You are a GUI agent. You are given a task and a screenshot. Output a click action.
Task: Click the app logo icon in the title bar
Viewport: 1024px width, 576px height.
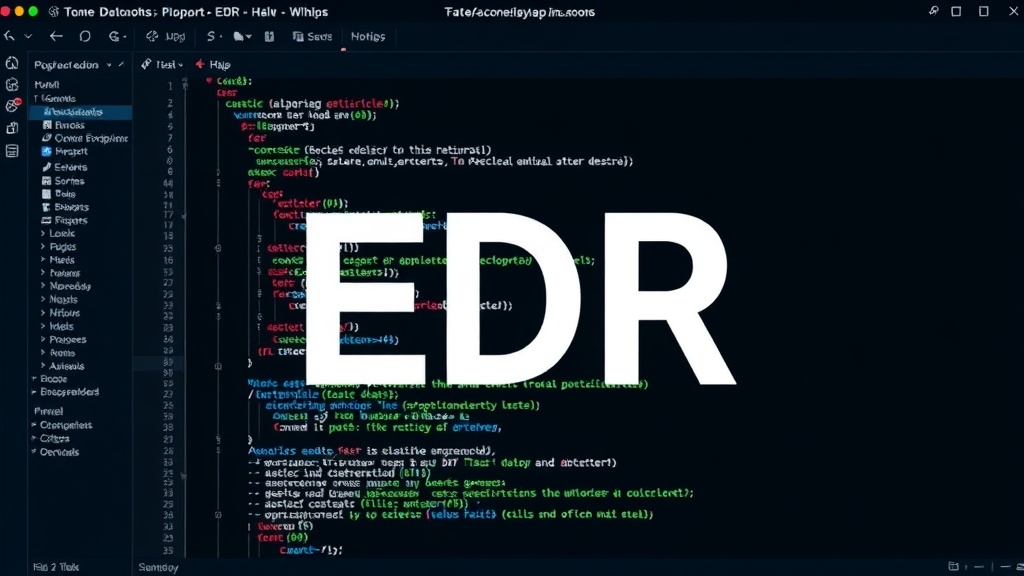(54, 12)
